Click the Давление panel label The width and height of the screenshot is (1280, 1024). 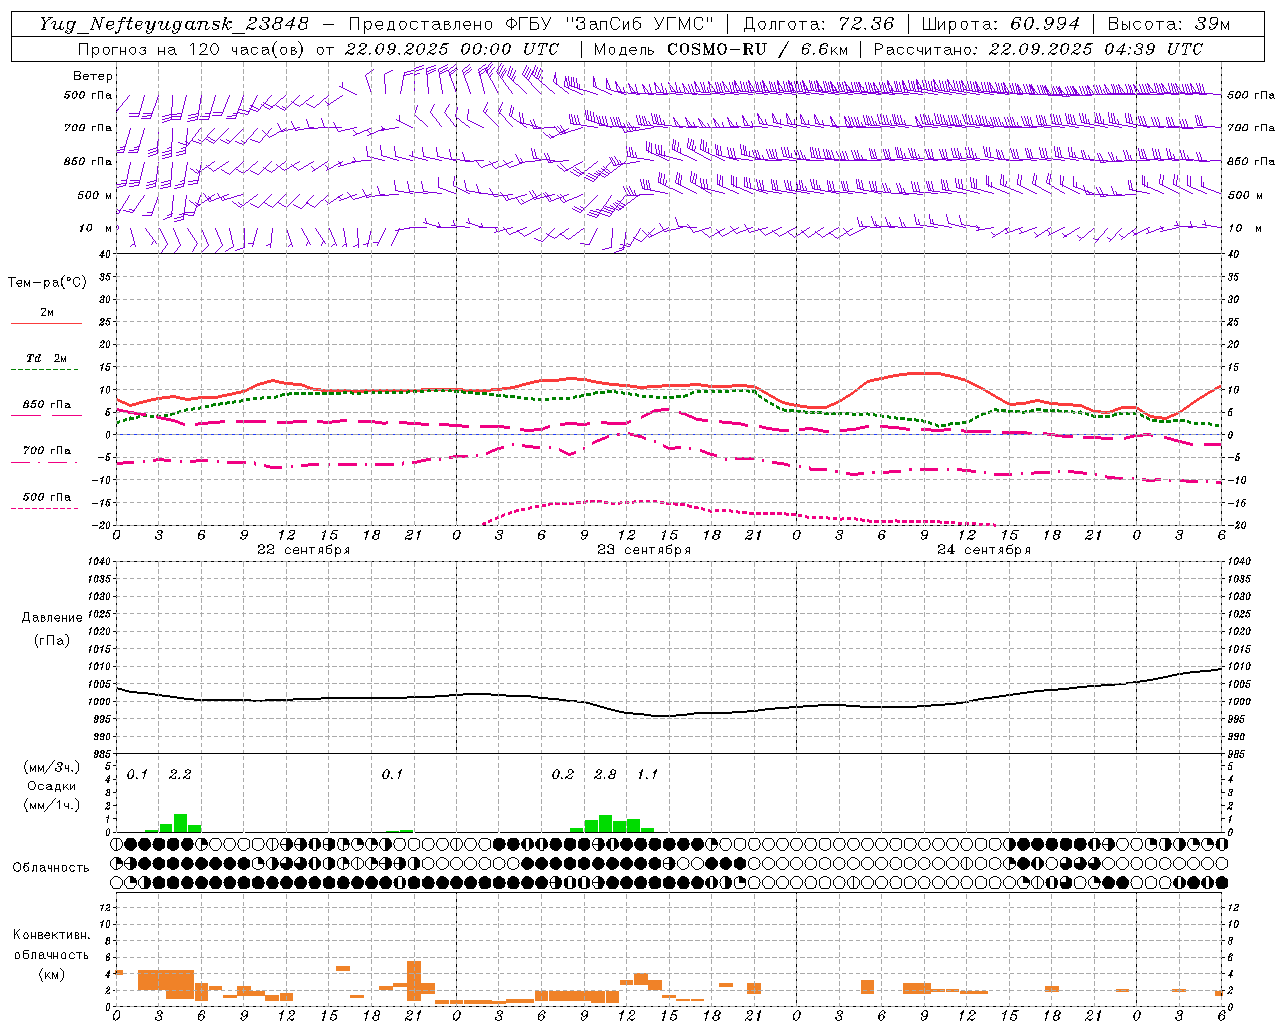click(x=52, y=618)
